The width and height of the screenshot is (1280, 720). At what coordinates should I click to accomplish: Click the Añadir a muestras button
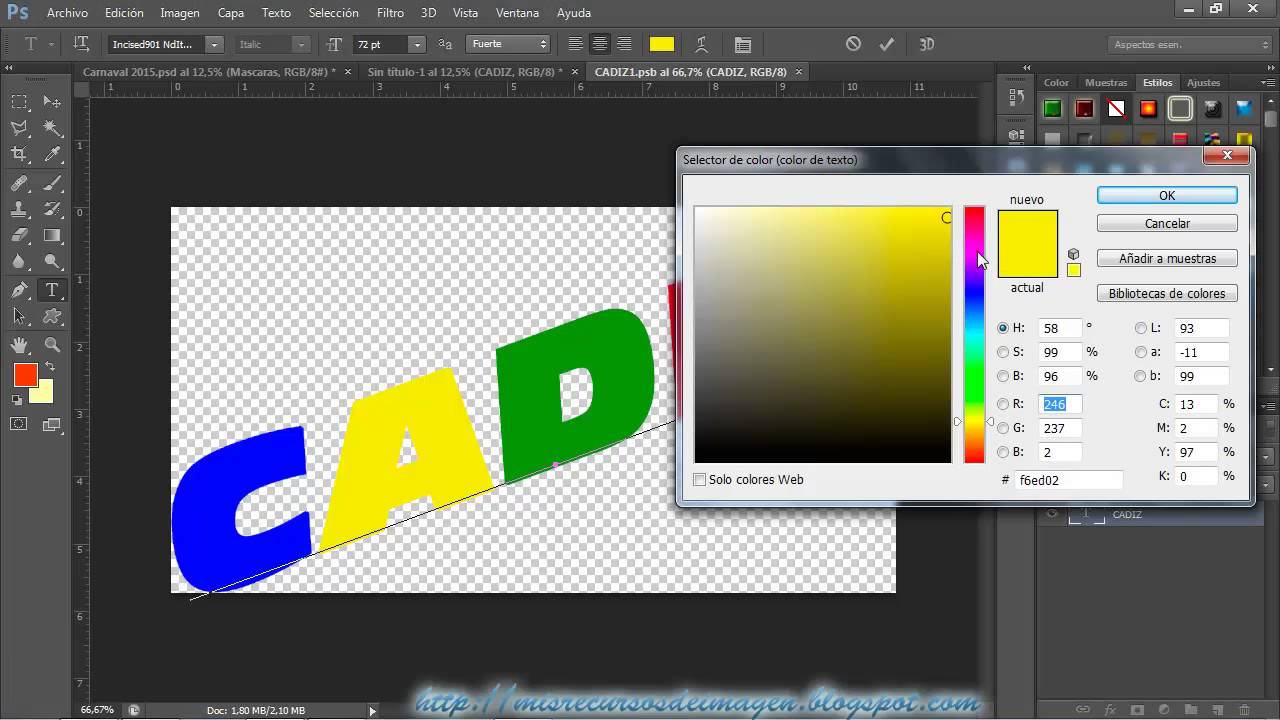pos(1167,258)
